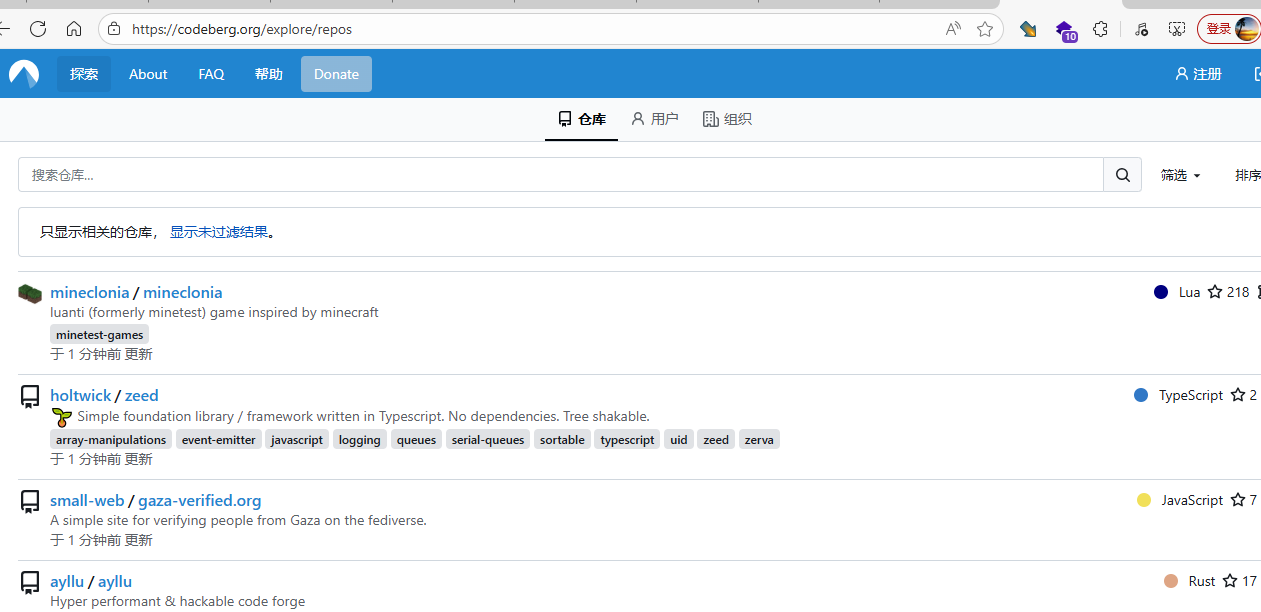Viewport: 1261px width, 612px height.
Task: Click the Rust language label
Action: (1202, 581)
